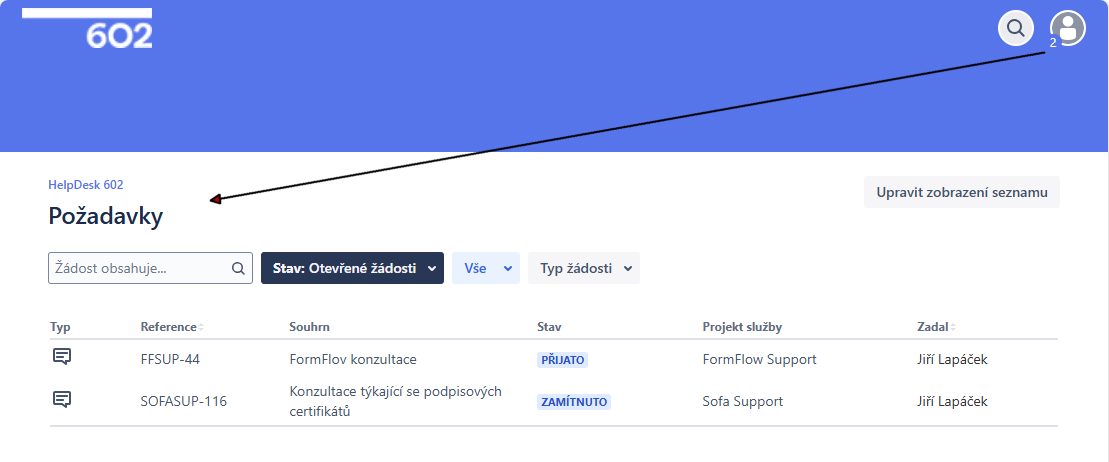1109x462 pixels.
Task: Expand the Typ žádosti dropdown
Action: pos(584,268)
